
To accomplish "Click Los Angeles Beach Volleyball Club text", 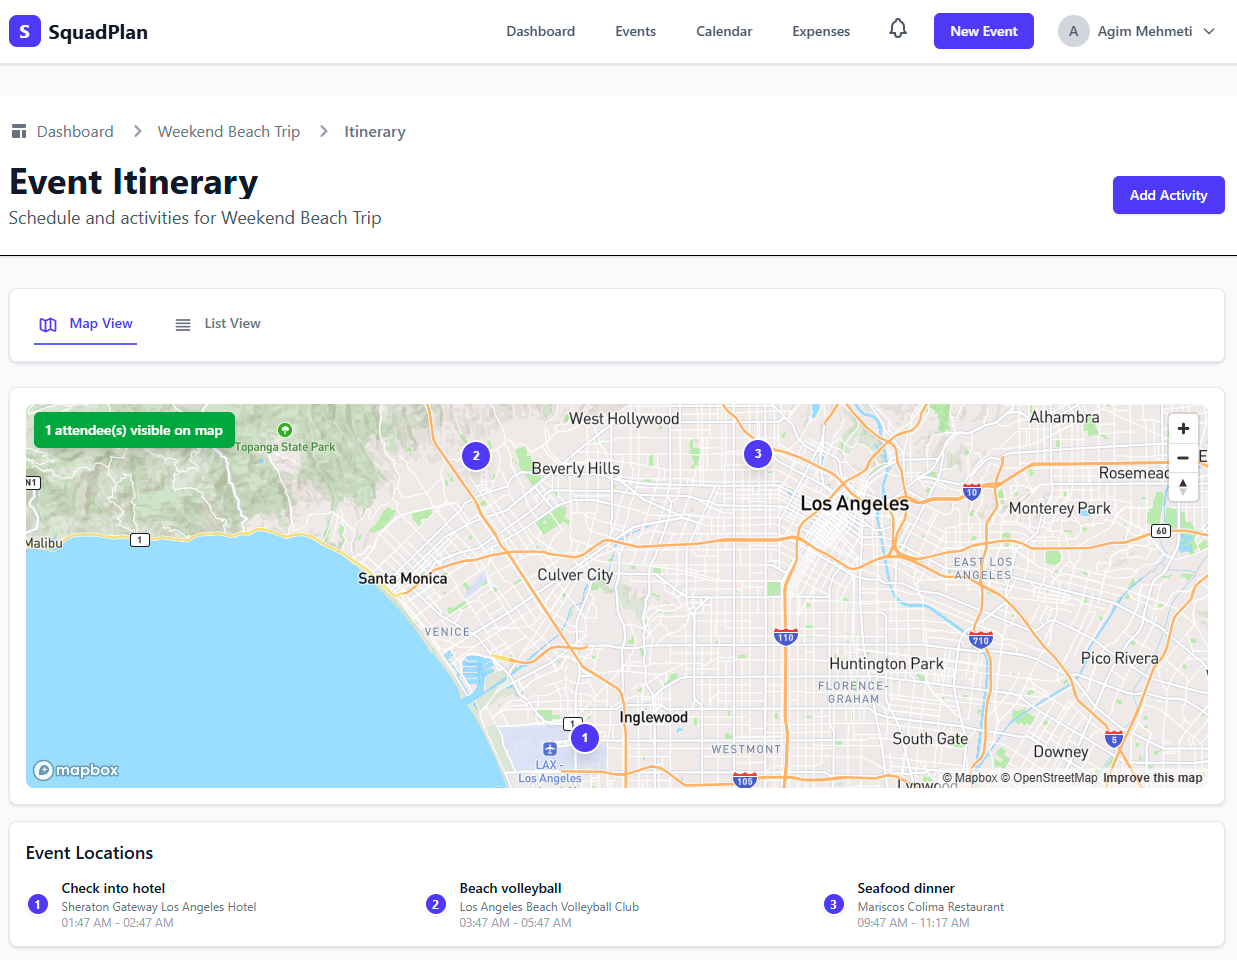I will point(549,907).
